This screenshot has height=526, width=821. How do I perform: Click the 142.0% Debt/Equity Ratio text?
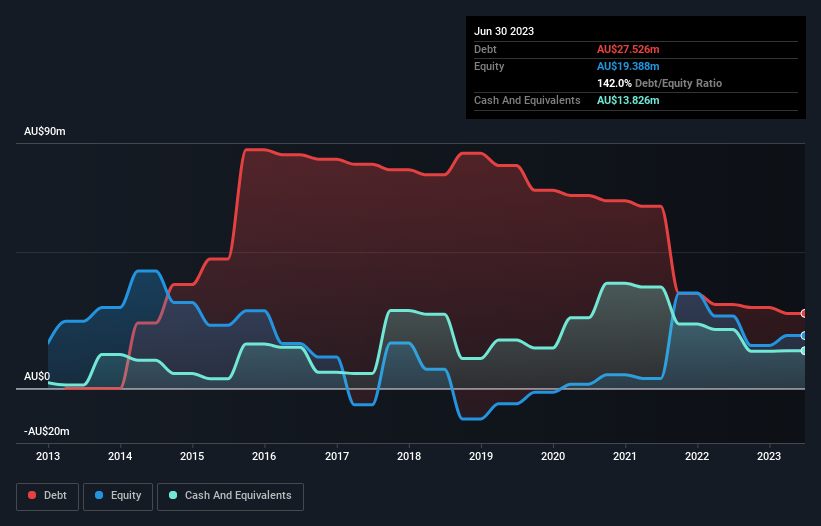click(x=659, y=83)
